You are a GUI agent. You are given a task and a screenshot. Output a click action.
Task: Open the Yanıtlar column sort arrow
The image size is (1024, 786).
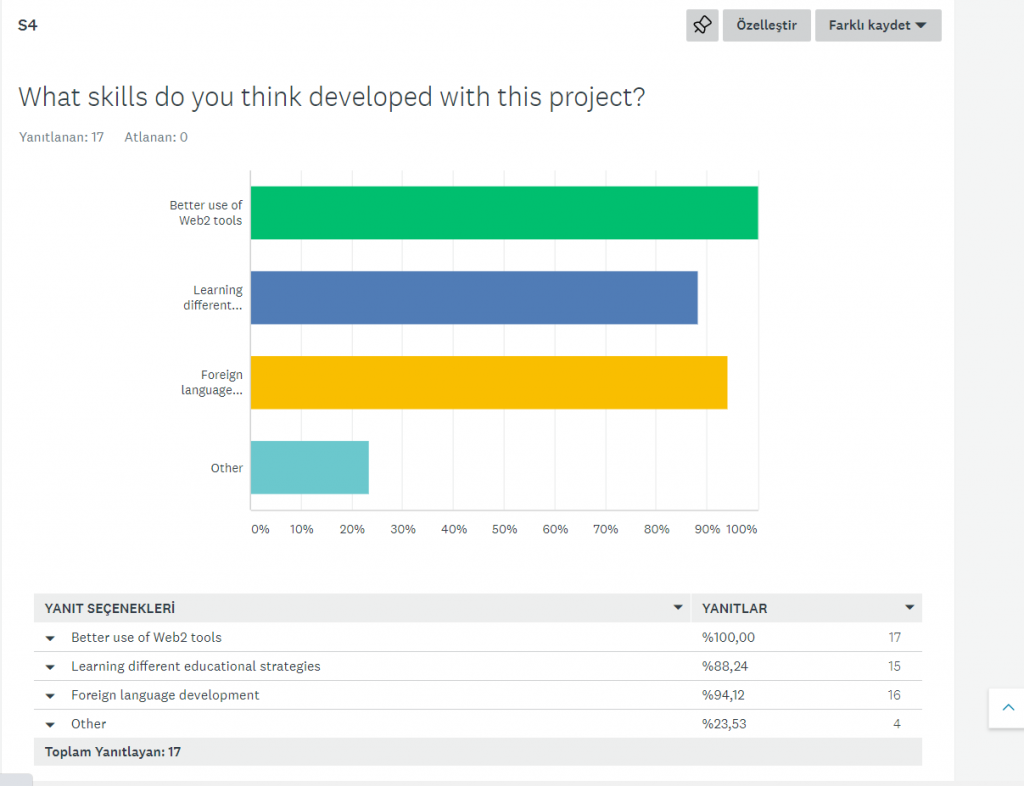coord(909,608)
